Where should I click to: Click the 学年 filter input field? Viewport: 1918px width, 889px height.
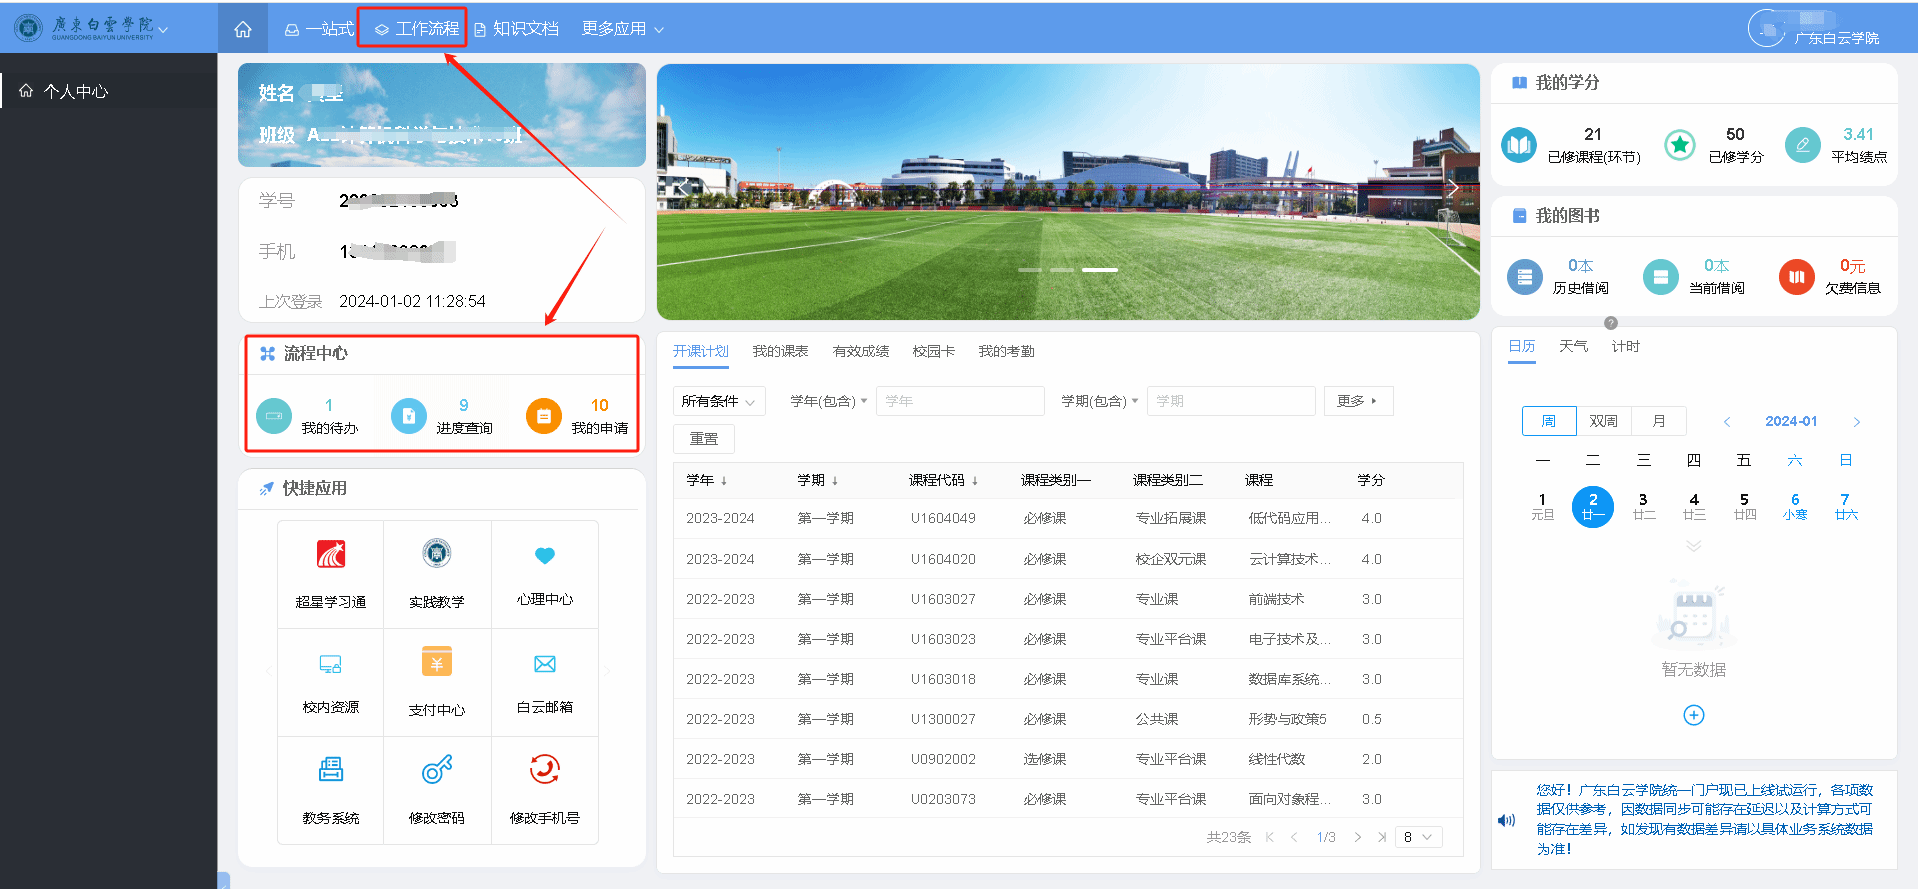tap(959, 401)
